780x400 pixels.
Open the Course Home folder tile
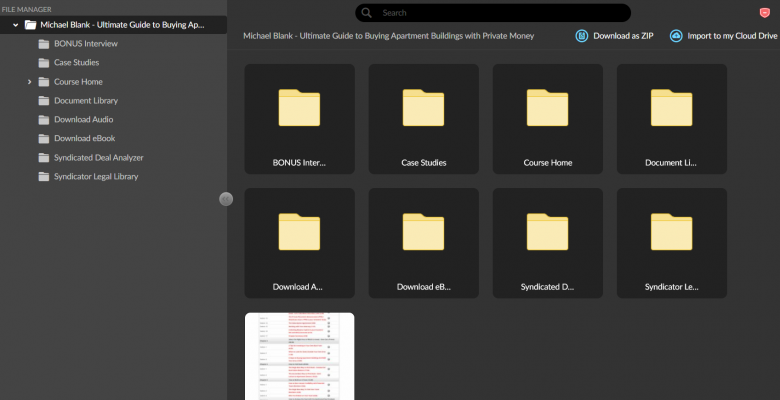(548, 119)
